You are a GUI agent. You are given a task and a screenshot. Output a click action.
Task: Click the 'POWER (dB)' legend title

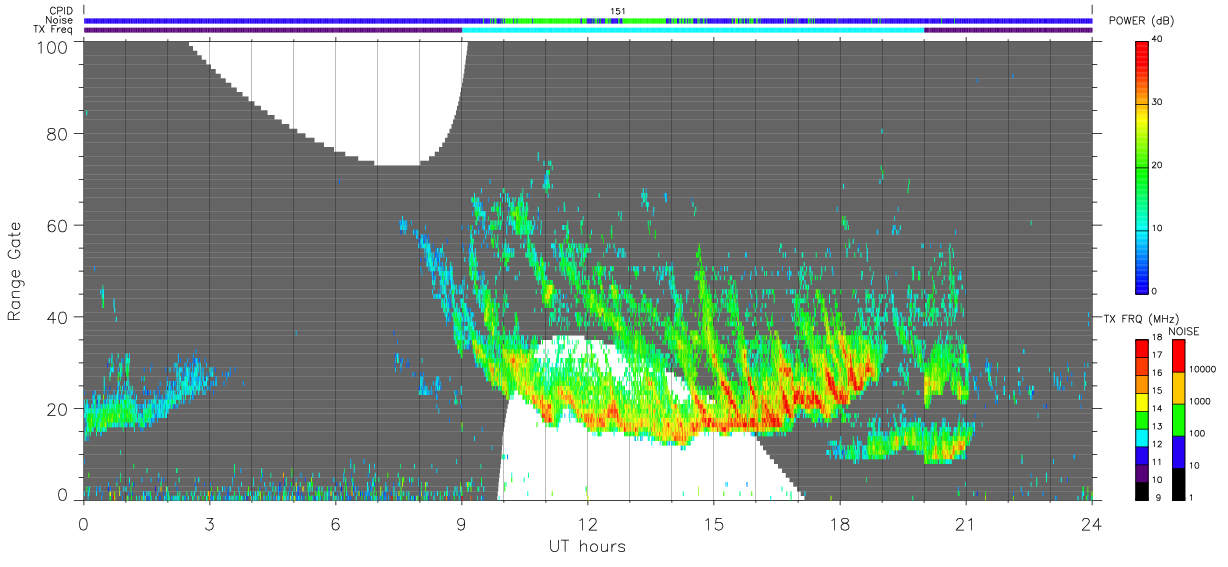(1142, 23)
